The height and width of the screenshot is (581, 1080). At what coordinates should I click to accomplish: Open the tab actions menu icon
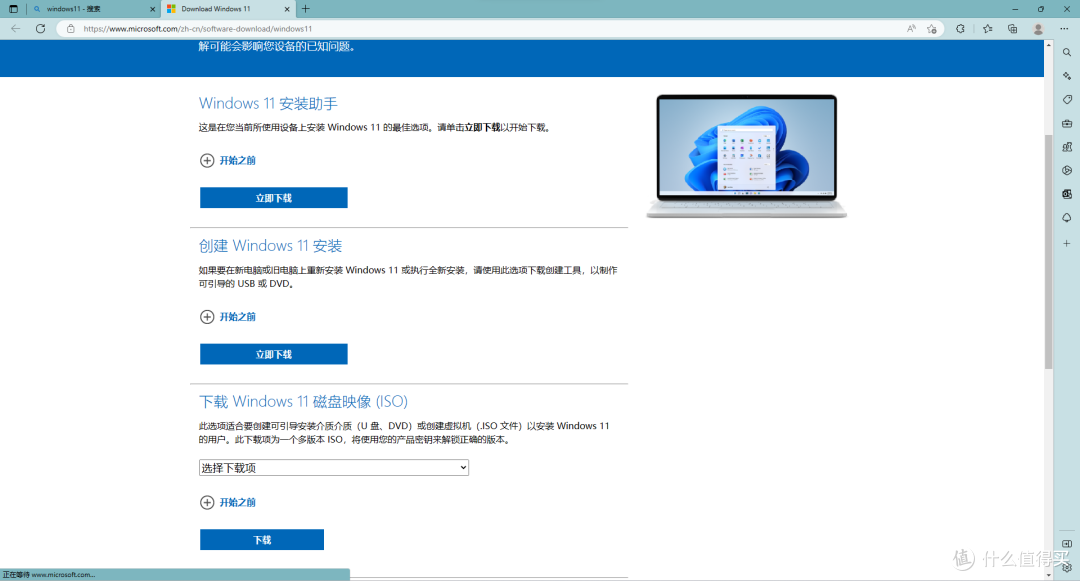click(x=13, y=9)
